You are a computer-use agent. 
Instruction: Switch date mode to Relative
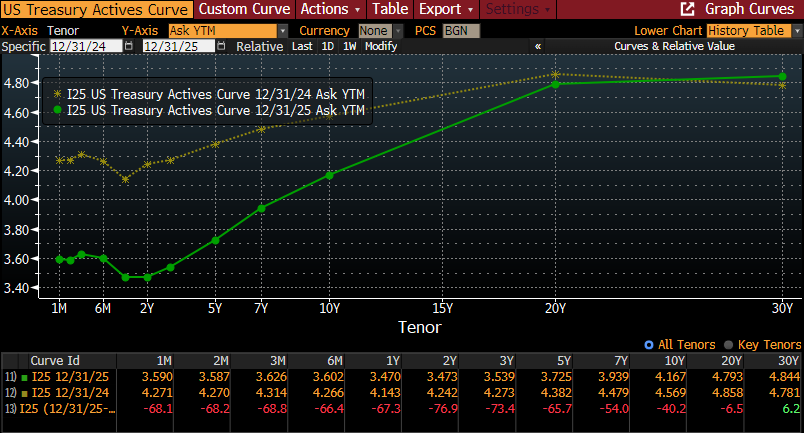[x=259, y=47]
